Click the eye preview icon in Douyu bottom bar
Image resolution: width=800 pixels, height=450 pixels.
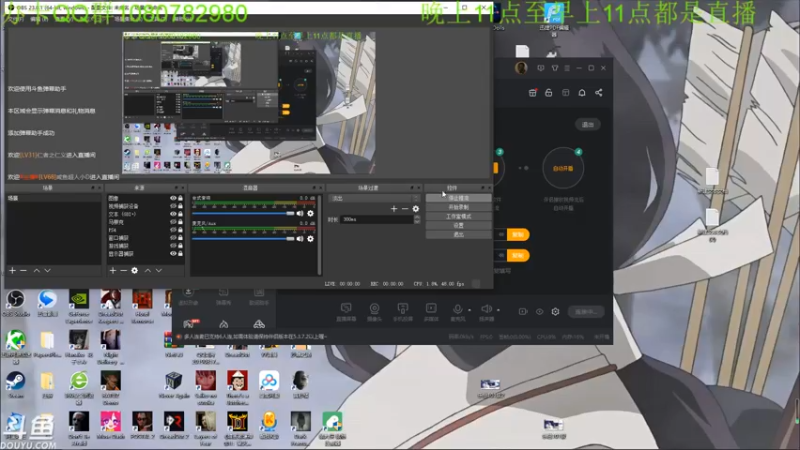(539, 311)
